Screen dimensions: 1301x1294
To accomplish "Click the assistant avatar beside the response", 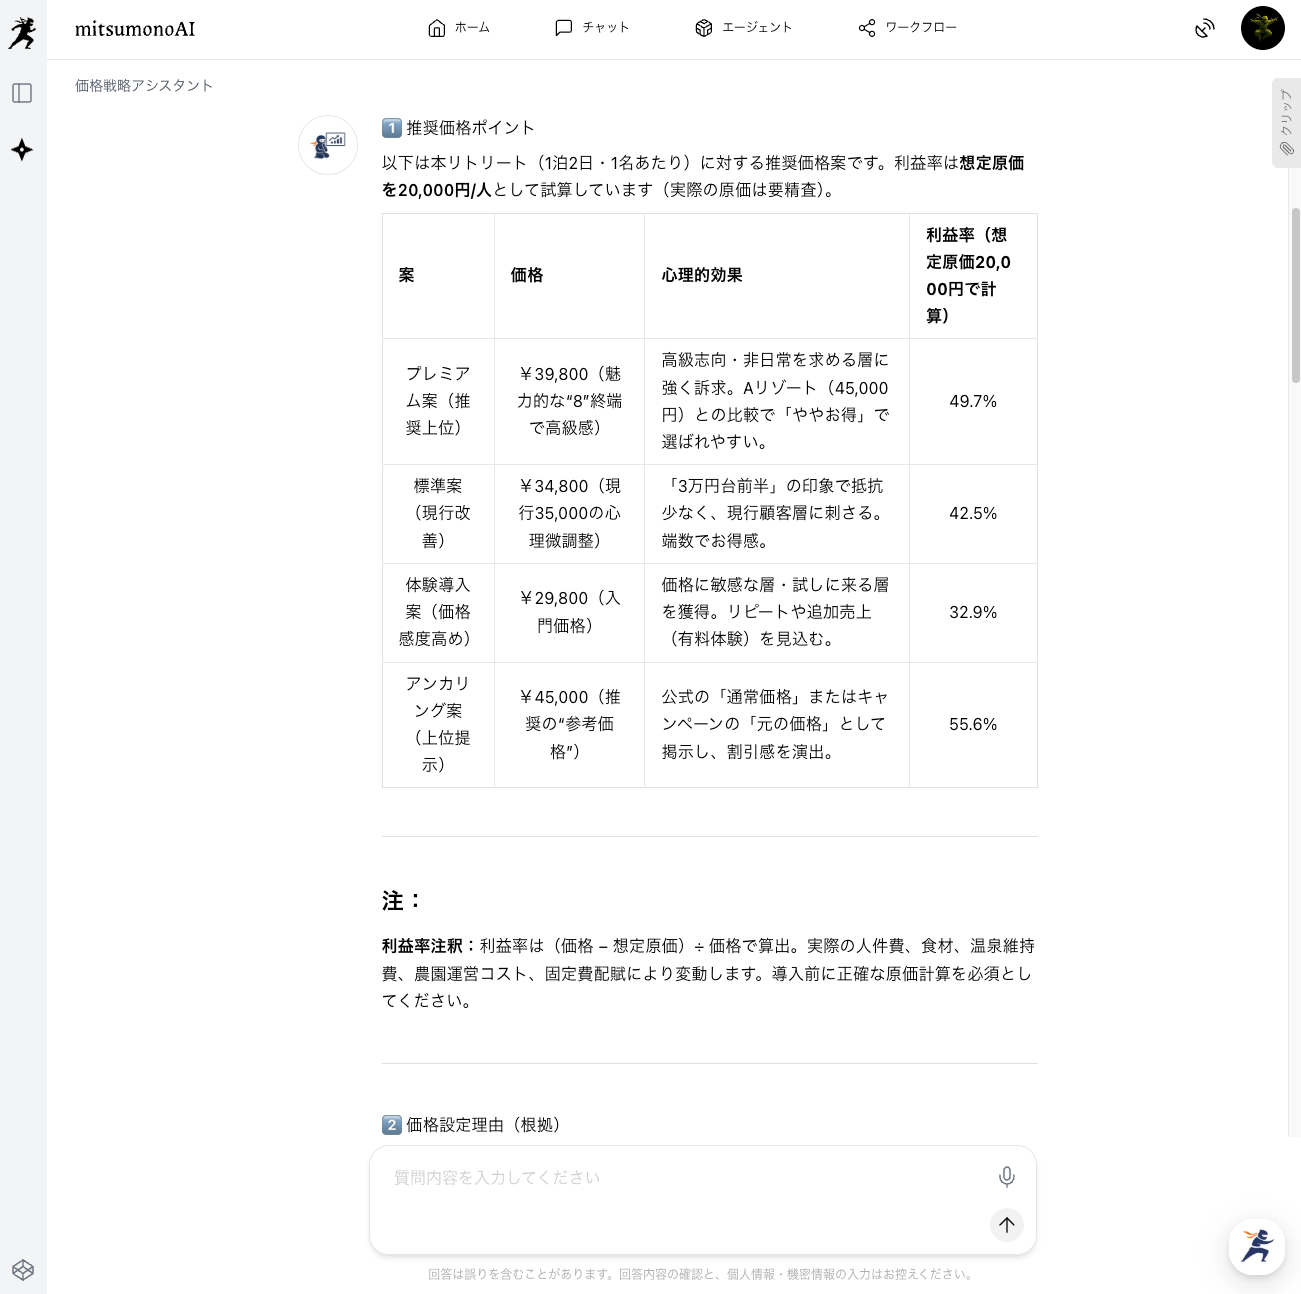I will pyautogui.click(x=328, y=145).
